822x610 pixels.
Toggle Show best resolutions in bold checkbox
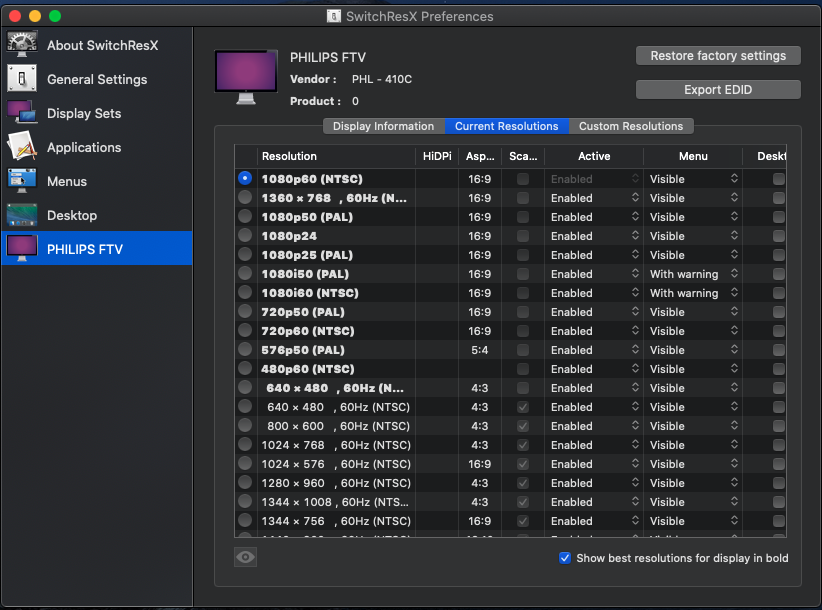(565, 558)
